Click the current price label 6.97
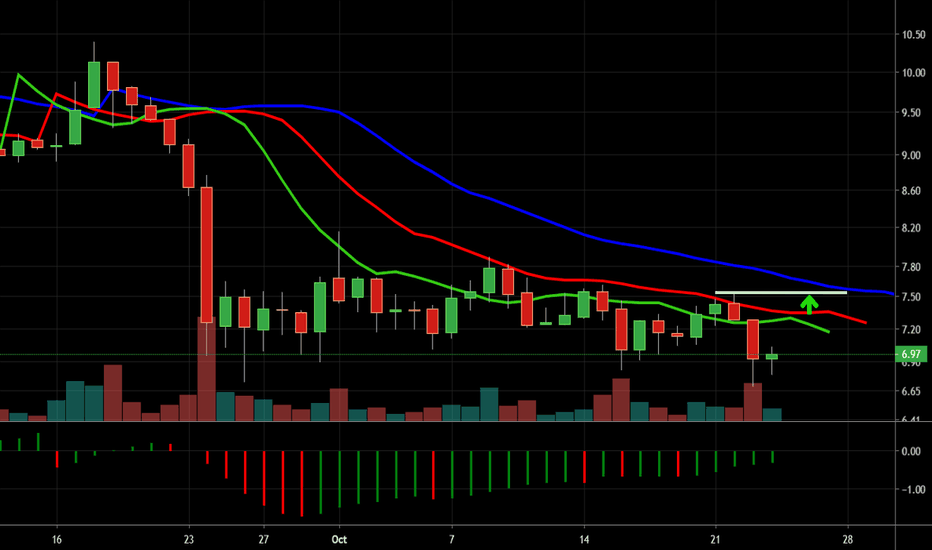 click(x=911, y=354)
